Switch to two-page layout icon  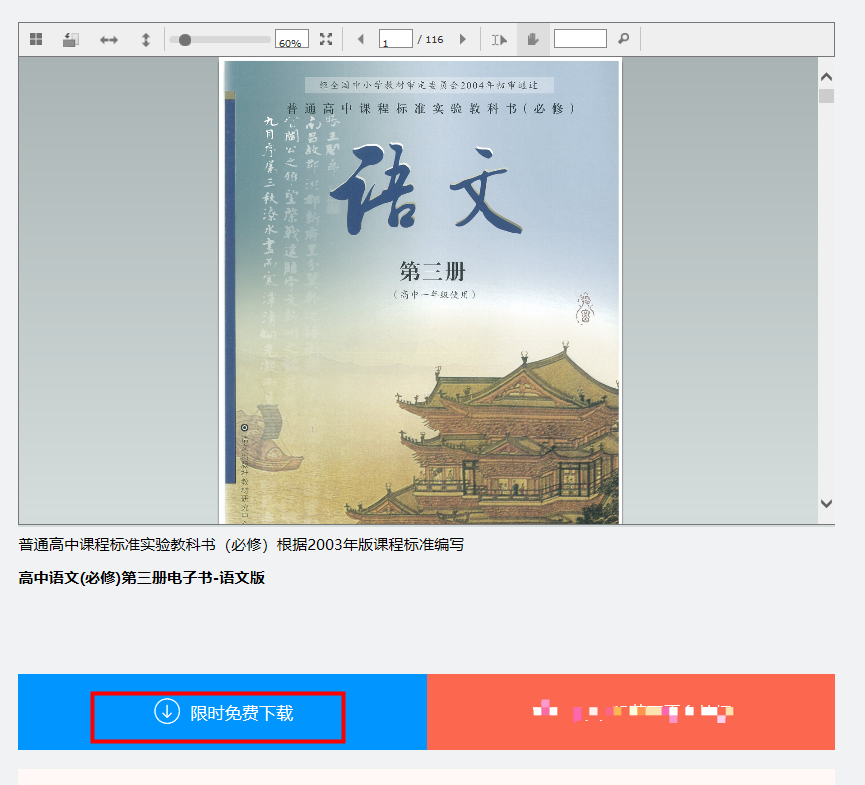(x=71, y=39)
